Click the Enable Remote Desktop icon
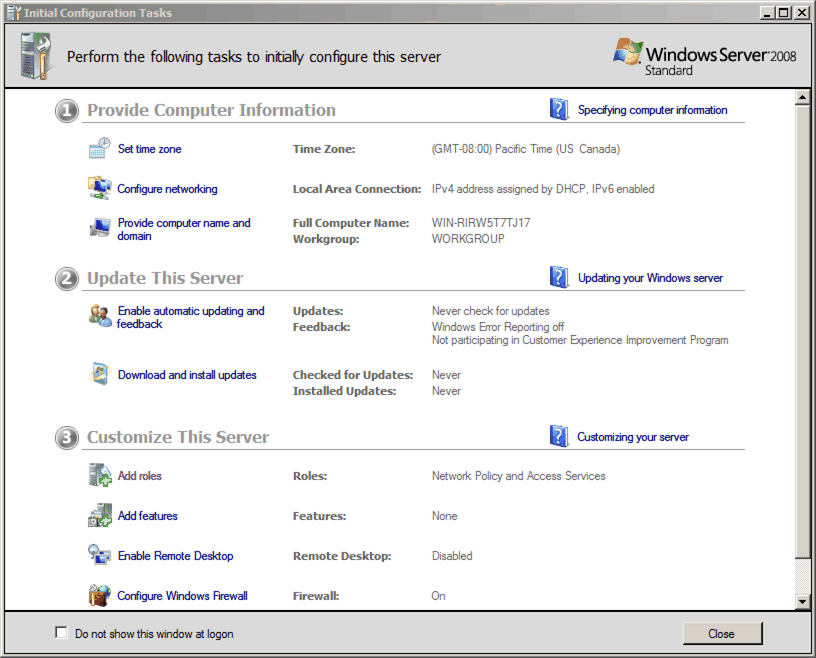Screen dimensions: 816x658 click(x=99, y=554)
